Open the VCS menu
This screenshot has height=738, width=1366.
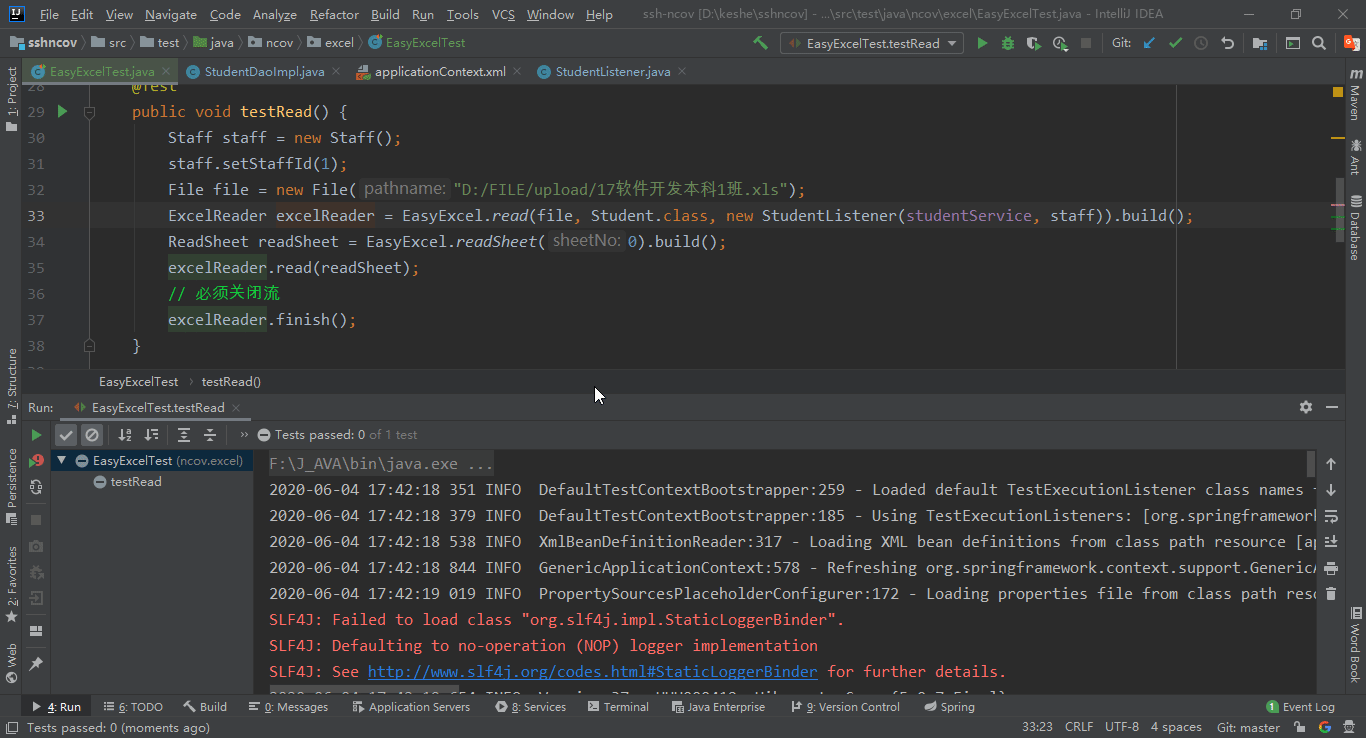click(x=504, y=15)
